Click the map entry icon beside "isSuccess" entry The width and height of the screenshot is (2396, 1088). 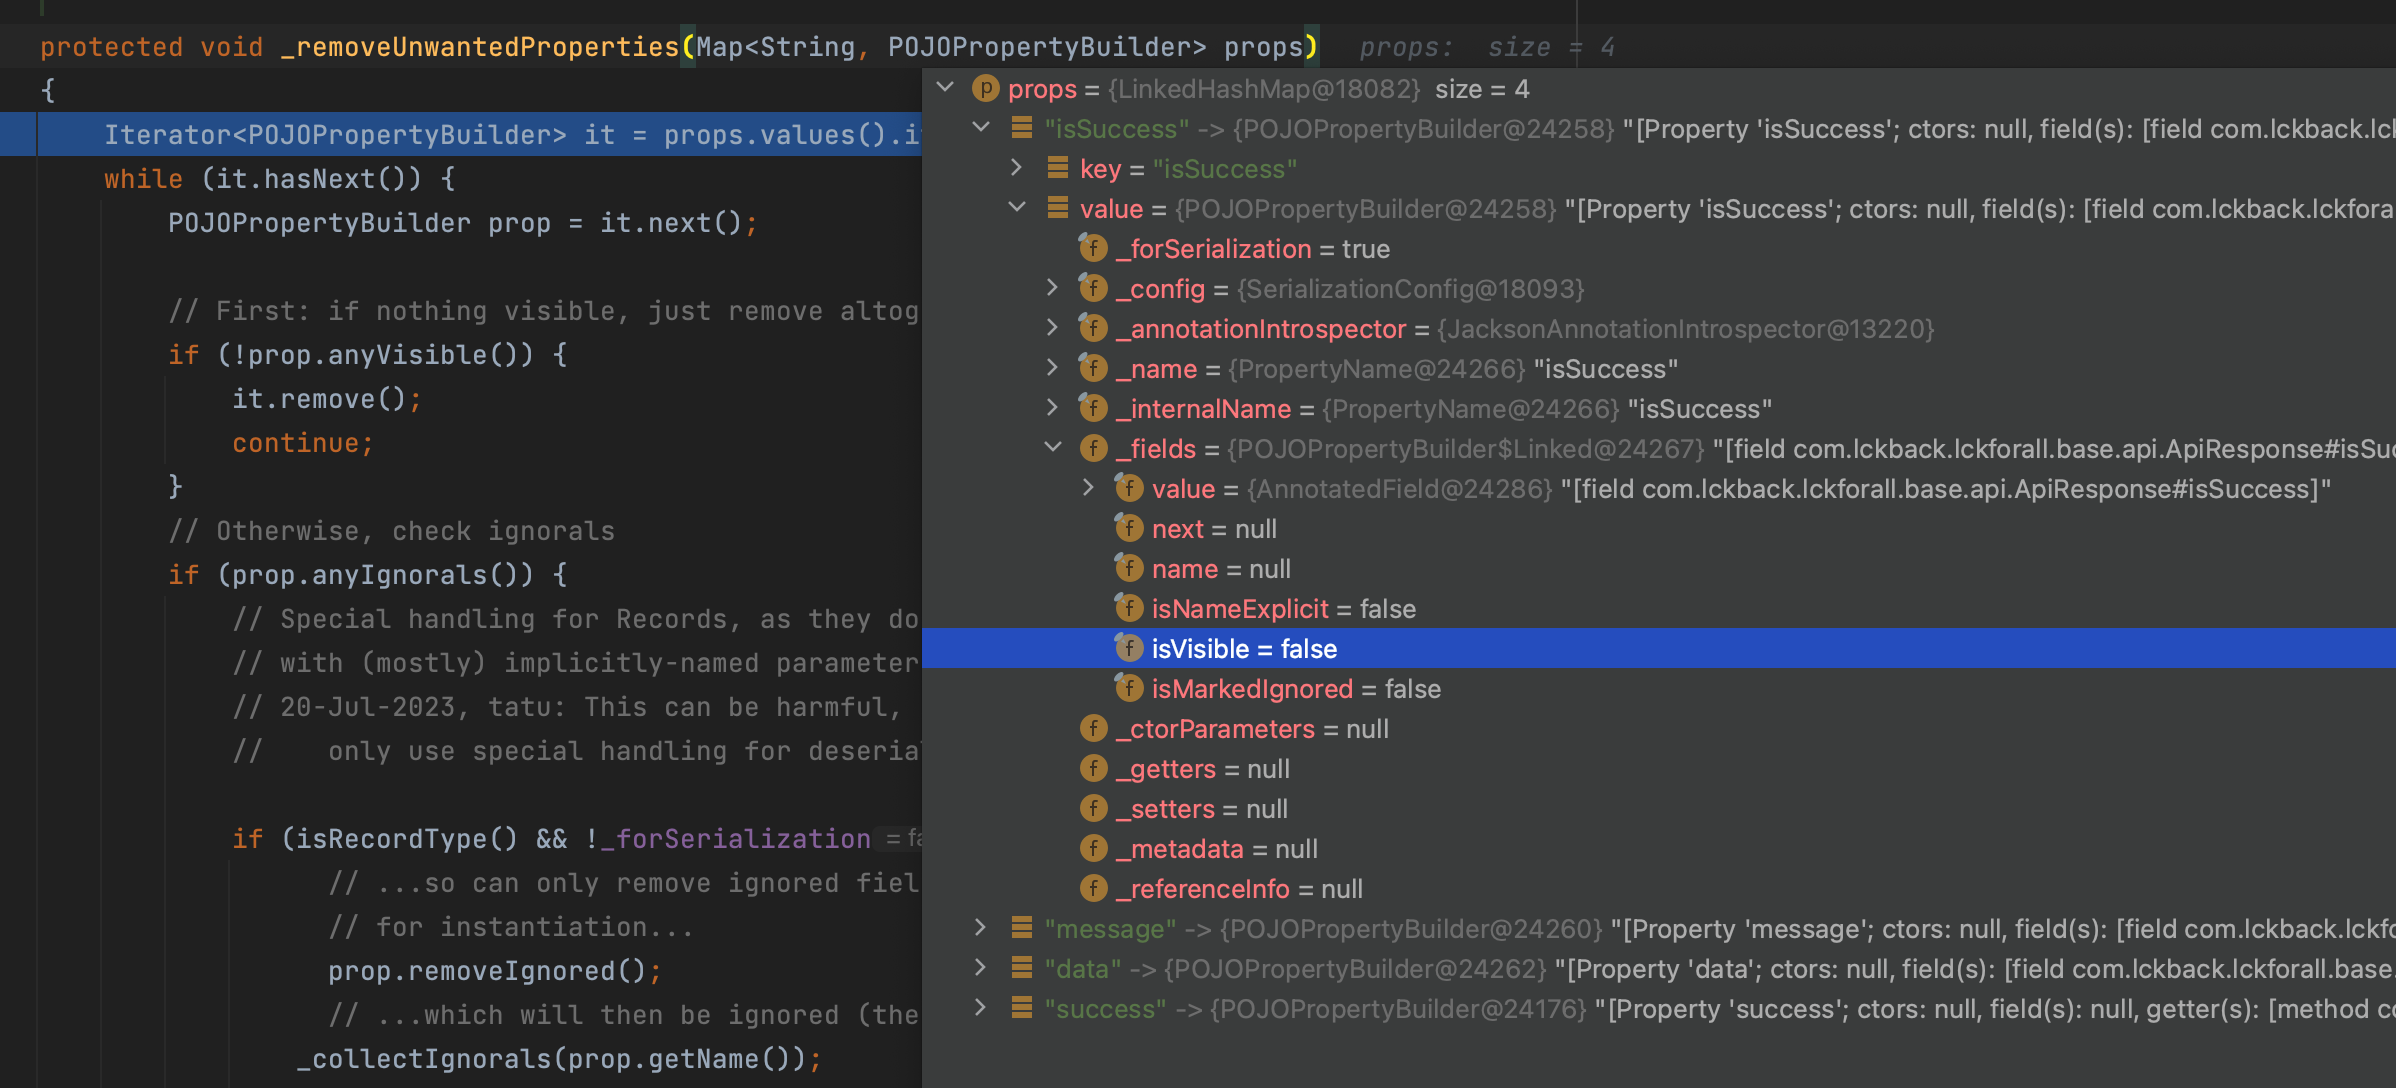pyautogui.click(x=1021, y=129)
